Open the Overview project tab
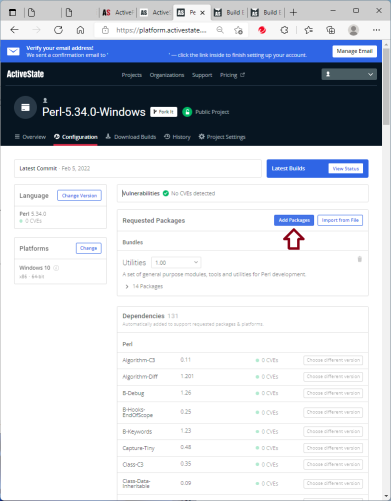391x501 pixels. [x=30, y=137]
